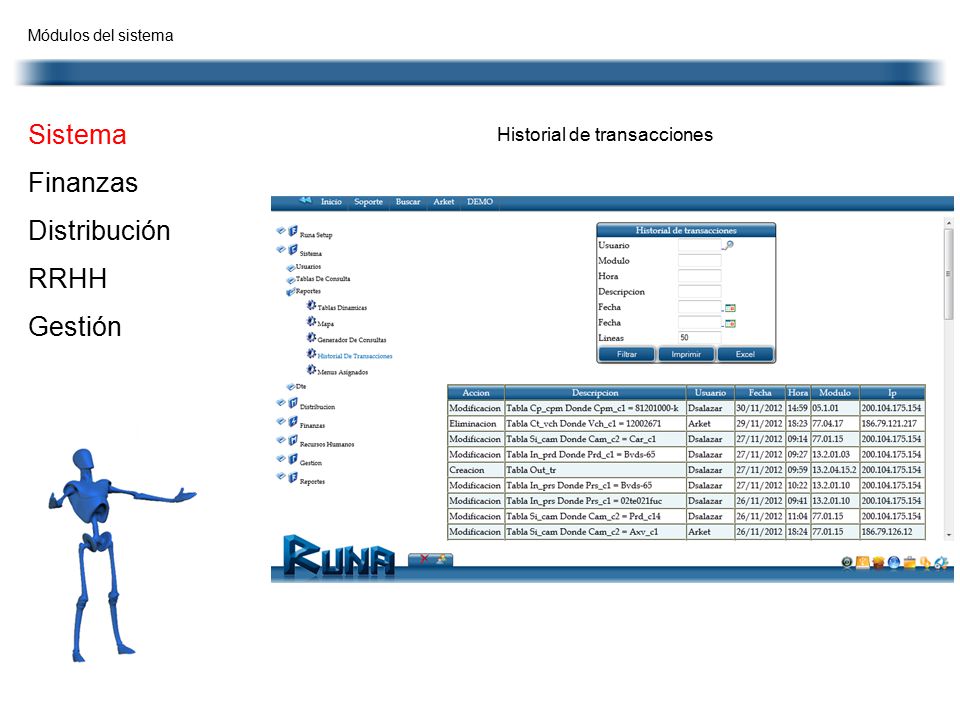Open calendar picker of second Fecha field

click(x=730, y=323)
